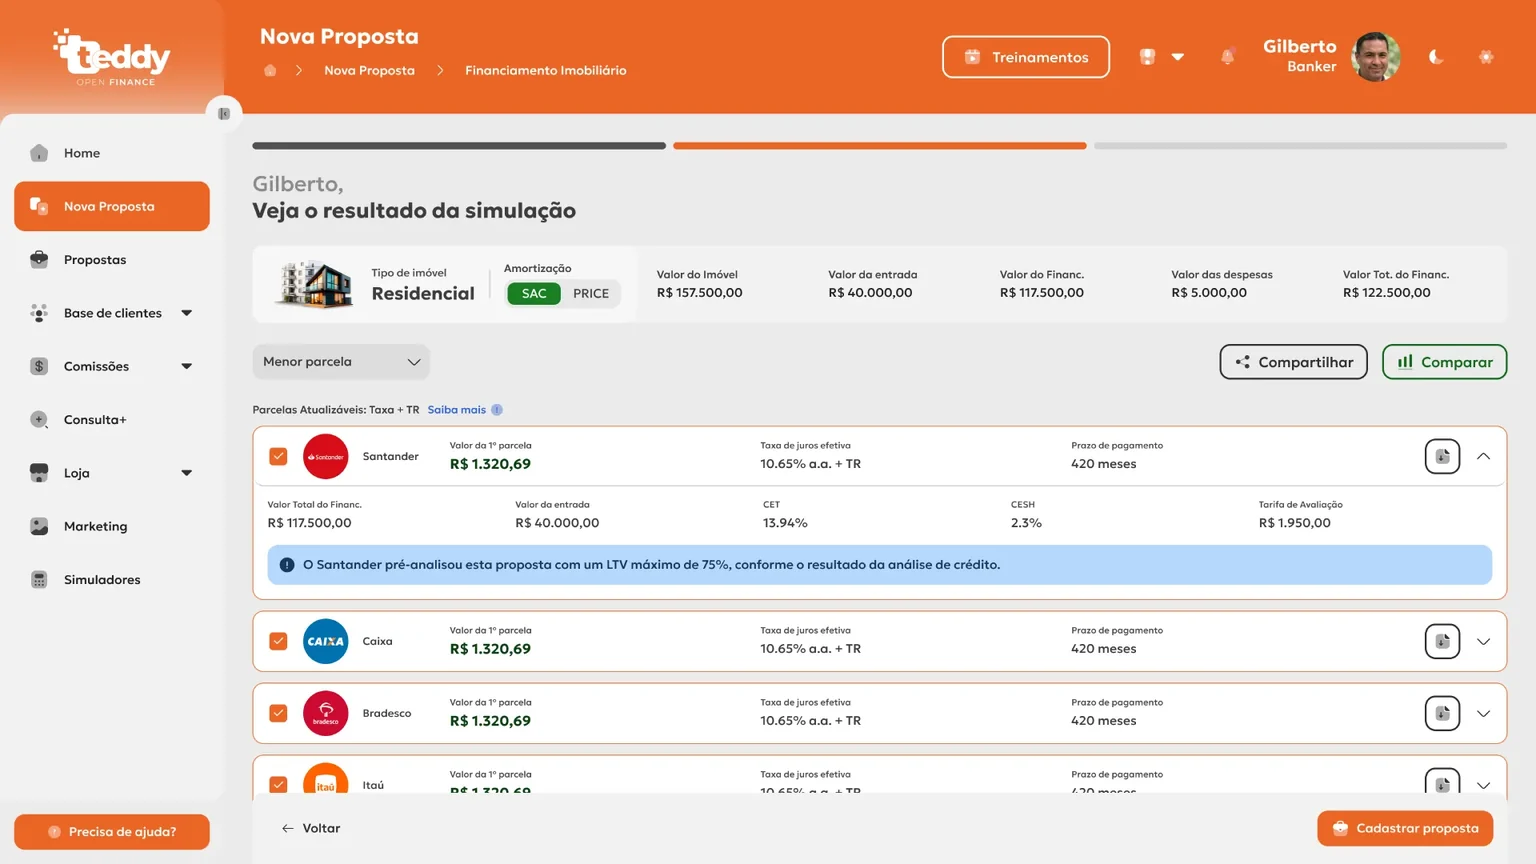Select Nova Proposta in the sidebar
This screenshot has width=1536, height=864.
(112, 206)
